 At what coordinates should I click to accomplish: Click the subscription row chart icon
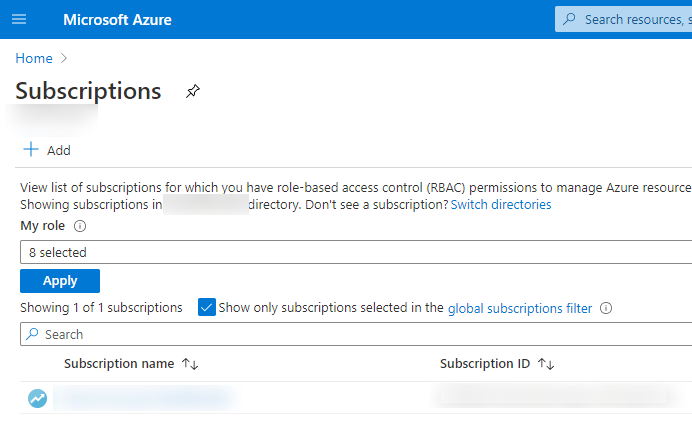click(38, 398)
